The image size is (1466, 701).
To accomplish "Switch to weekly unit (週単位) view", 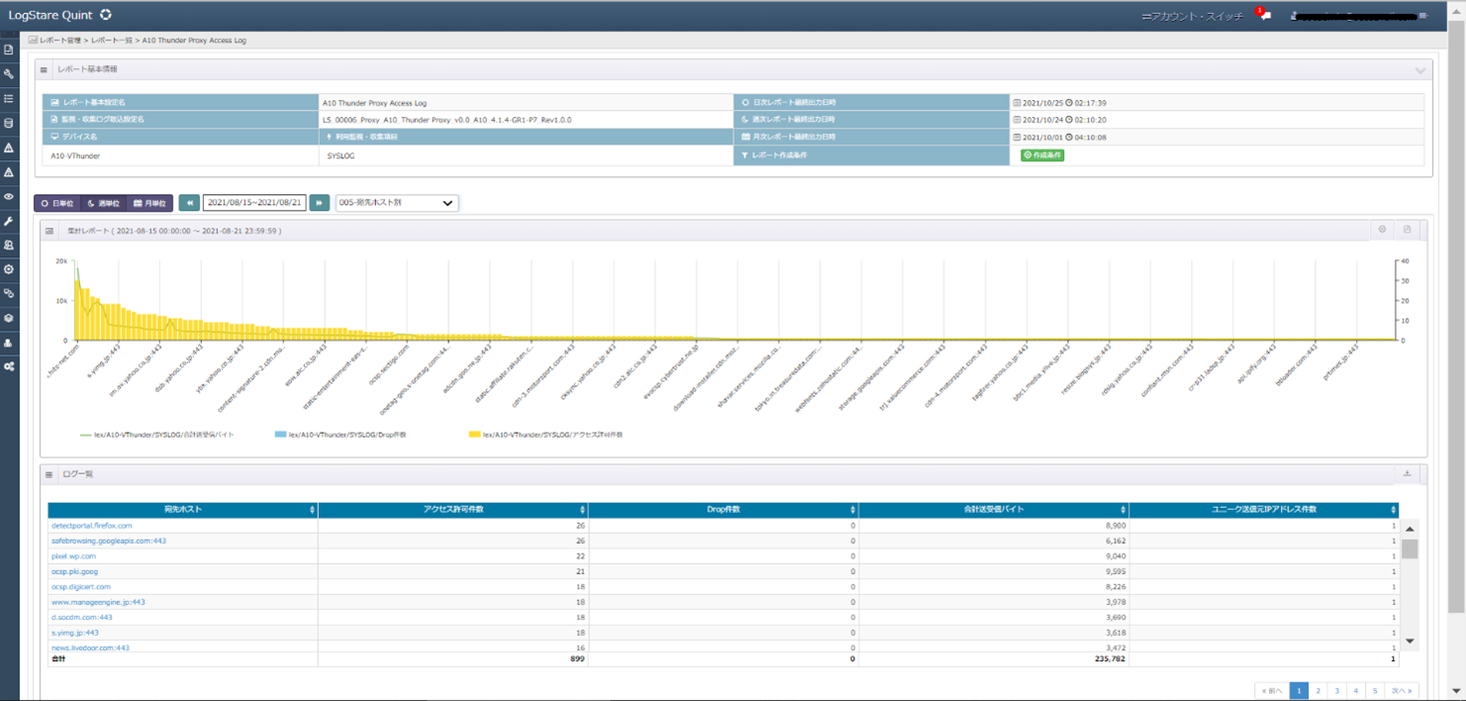I will coord(103,203).
